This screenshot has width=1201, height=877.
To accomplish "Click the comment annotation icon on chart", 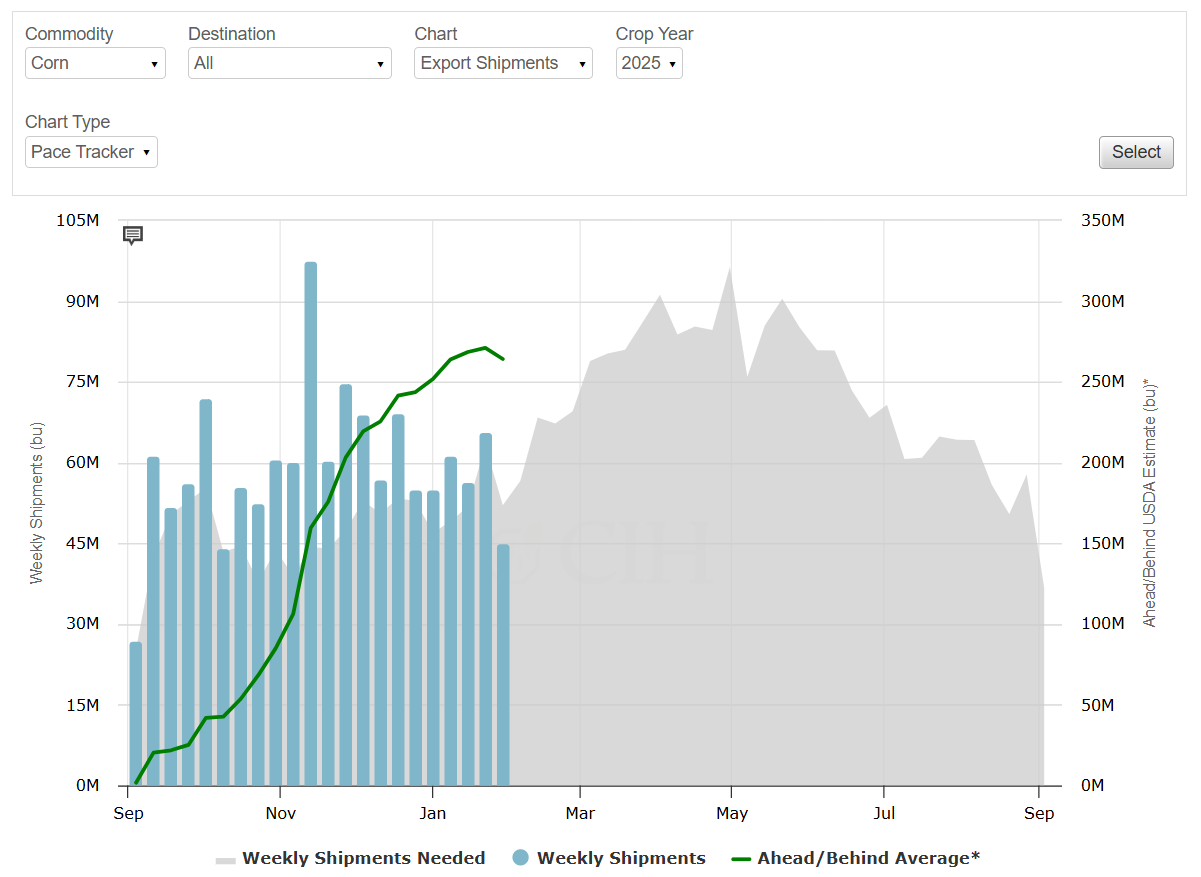I will [x=133, y=235].
